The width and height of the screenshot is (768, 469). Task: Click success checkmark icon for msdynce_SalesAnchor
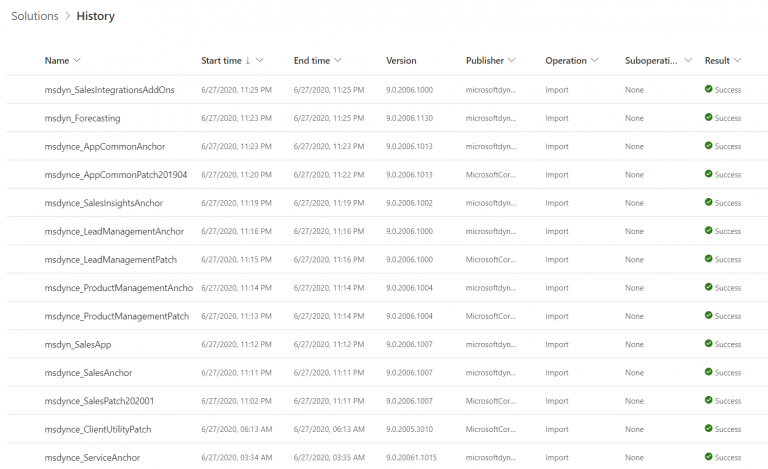[x=708, y=372]
